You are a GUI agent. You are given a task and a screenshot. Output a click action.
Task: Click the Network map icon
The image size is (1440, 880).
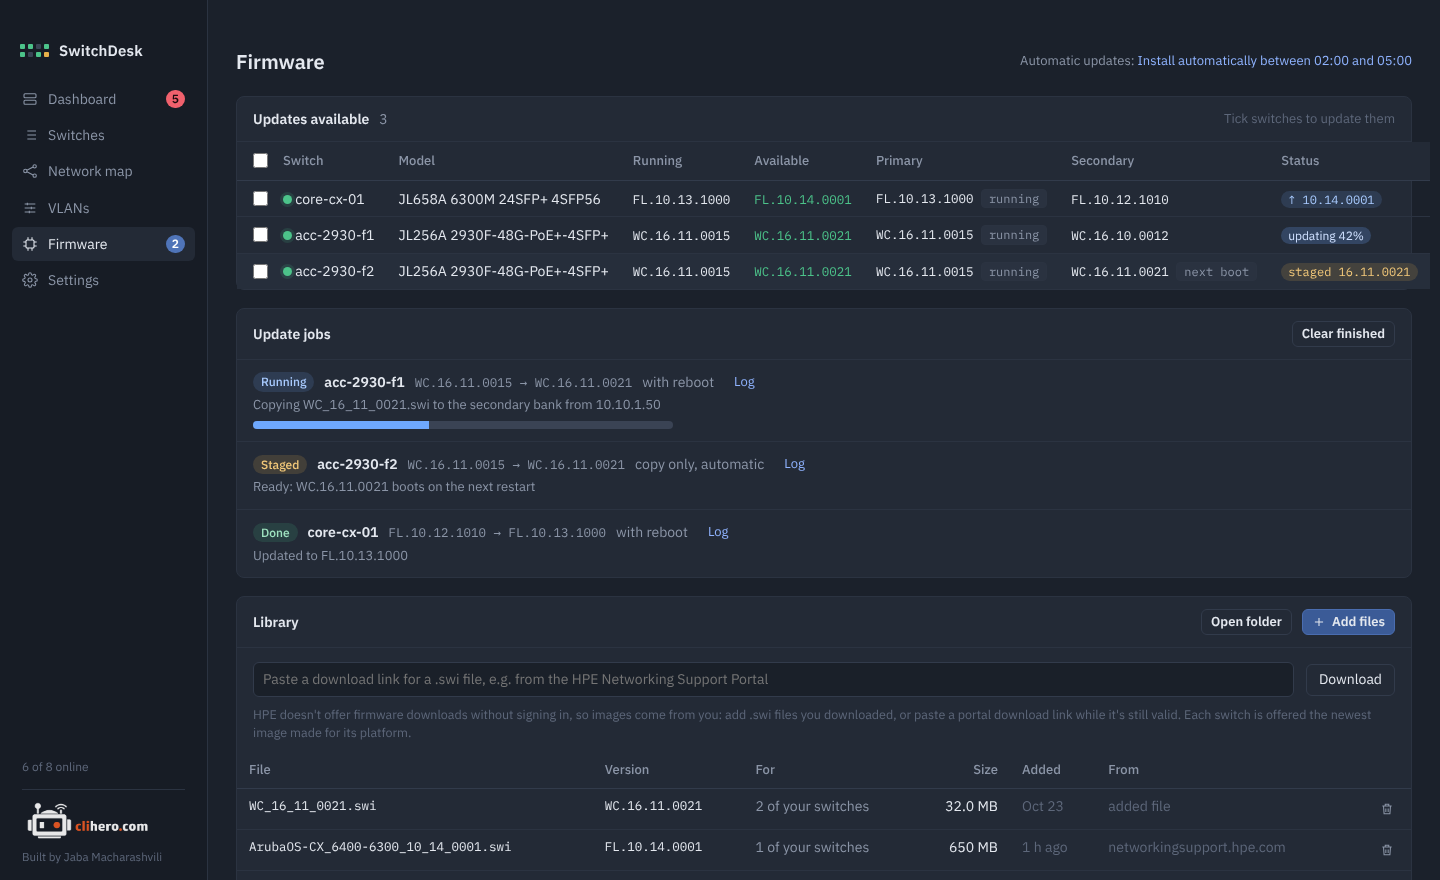(x=30, y=171)
